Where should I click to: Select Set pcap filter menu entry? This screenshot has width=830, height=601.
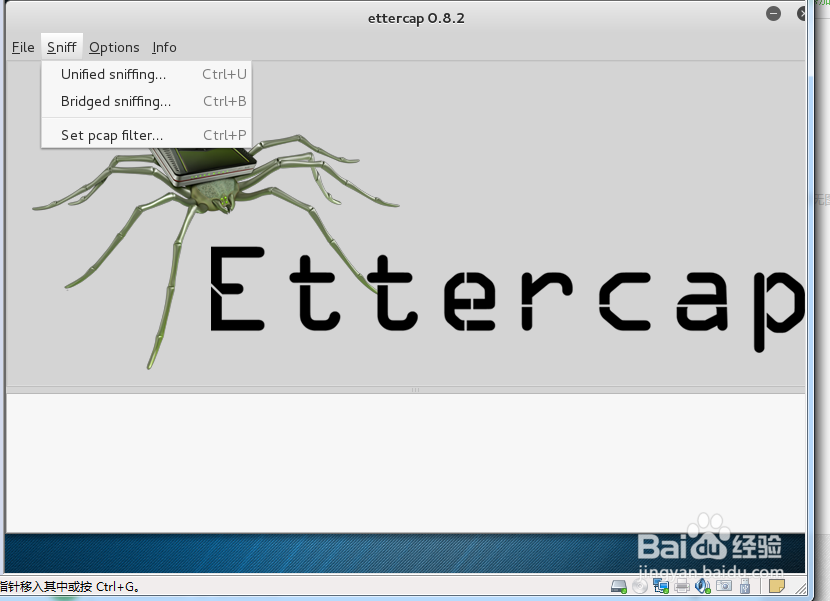point(147,136)
